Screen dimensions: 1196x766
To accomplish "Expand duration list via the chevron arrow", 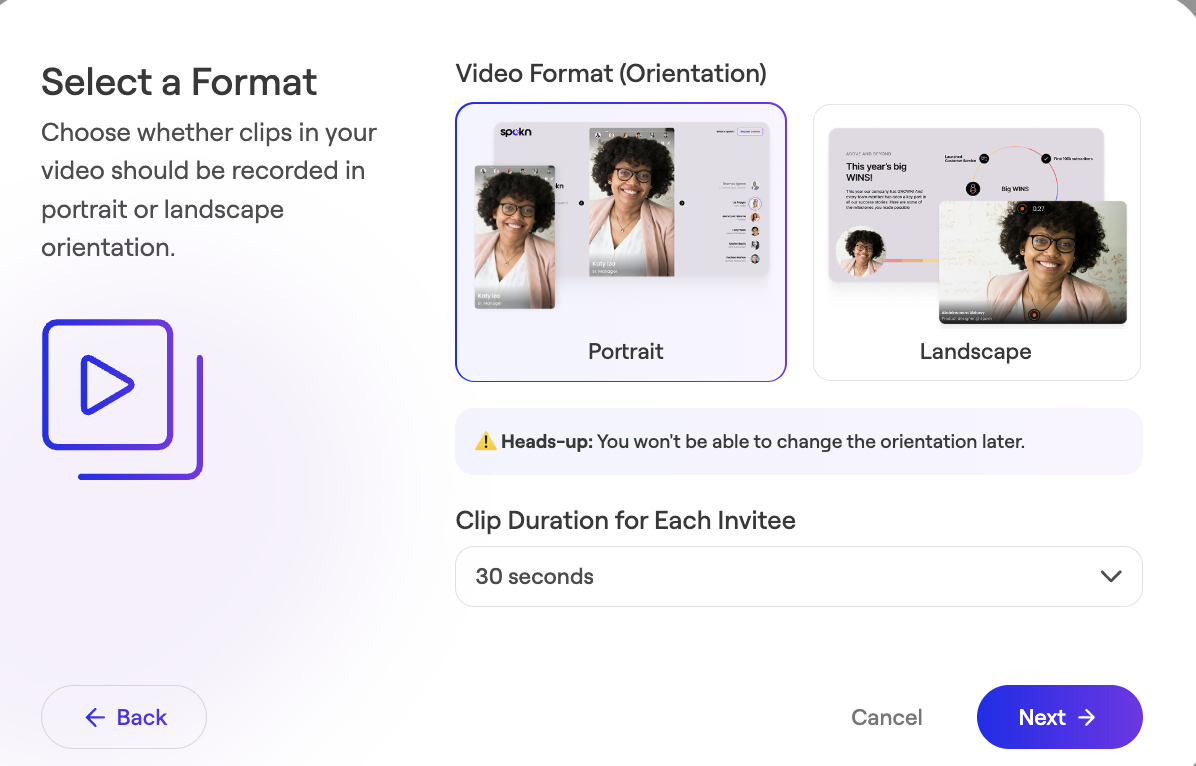I will point(1111,576).
